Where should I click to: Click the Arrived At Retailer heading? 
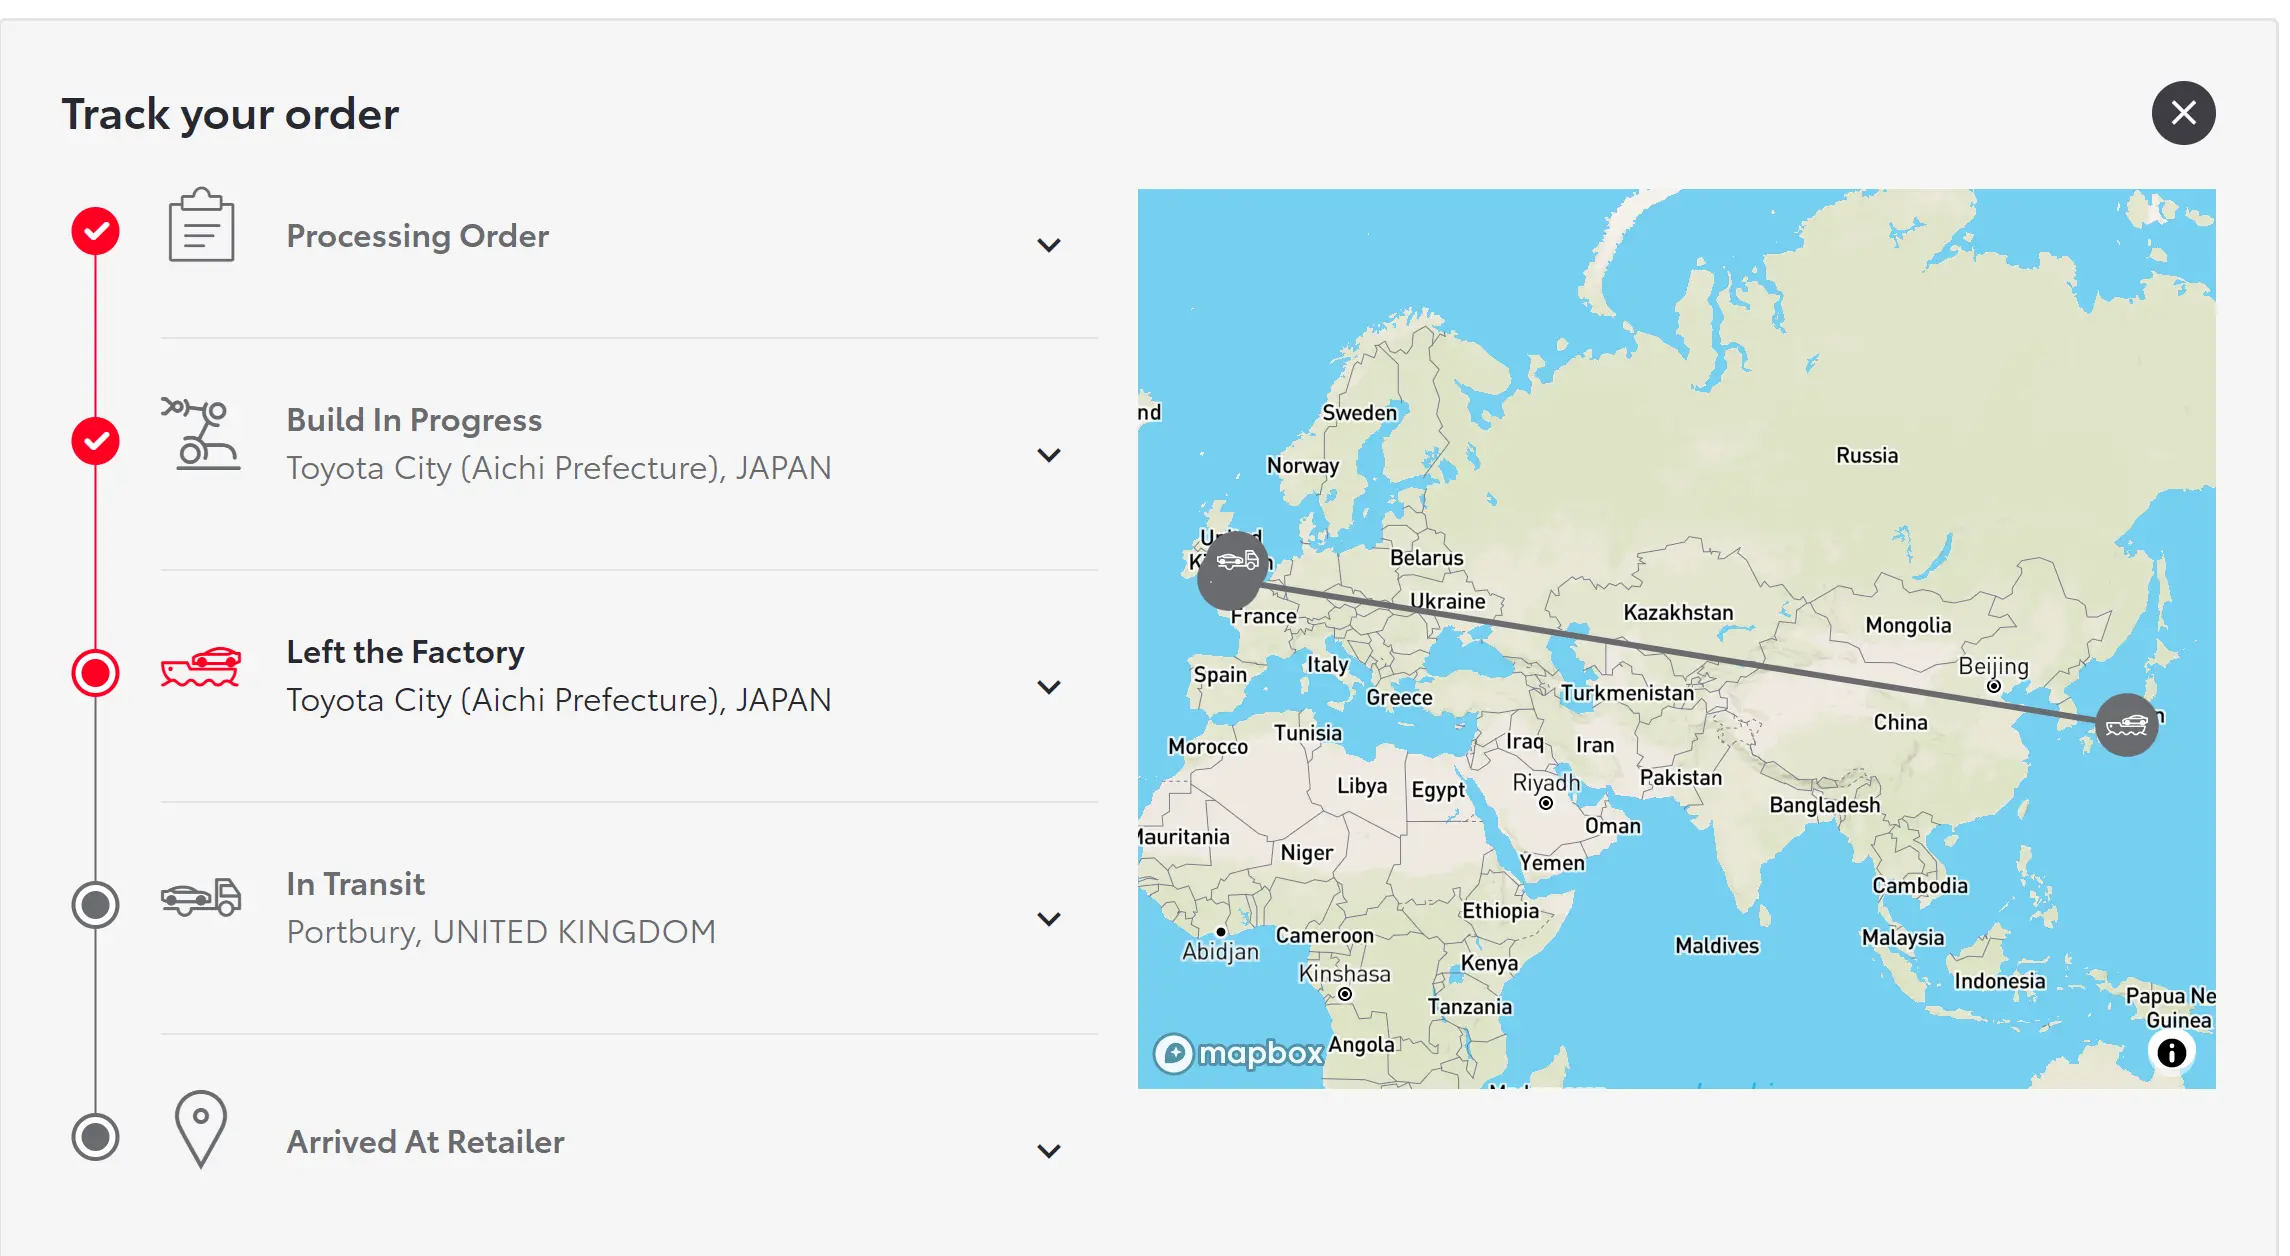(425, 1142)
